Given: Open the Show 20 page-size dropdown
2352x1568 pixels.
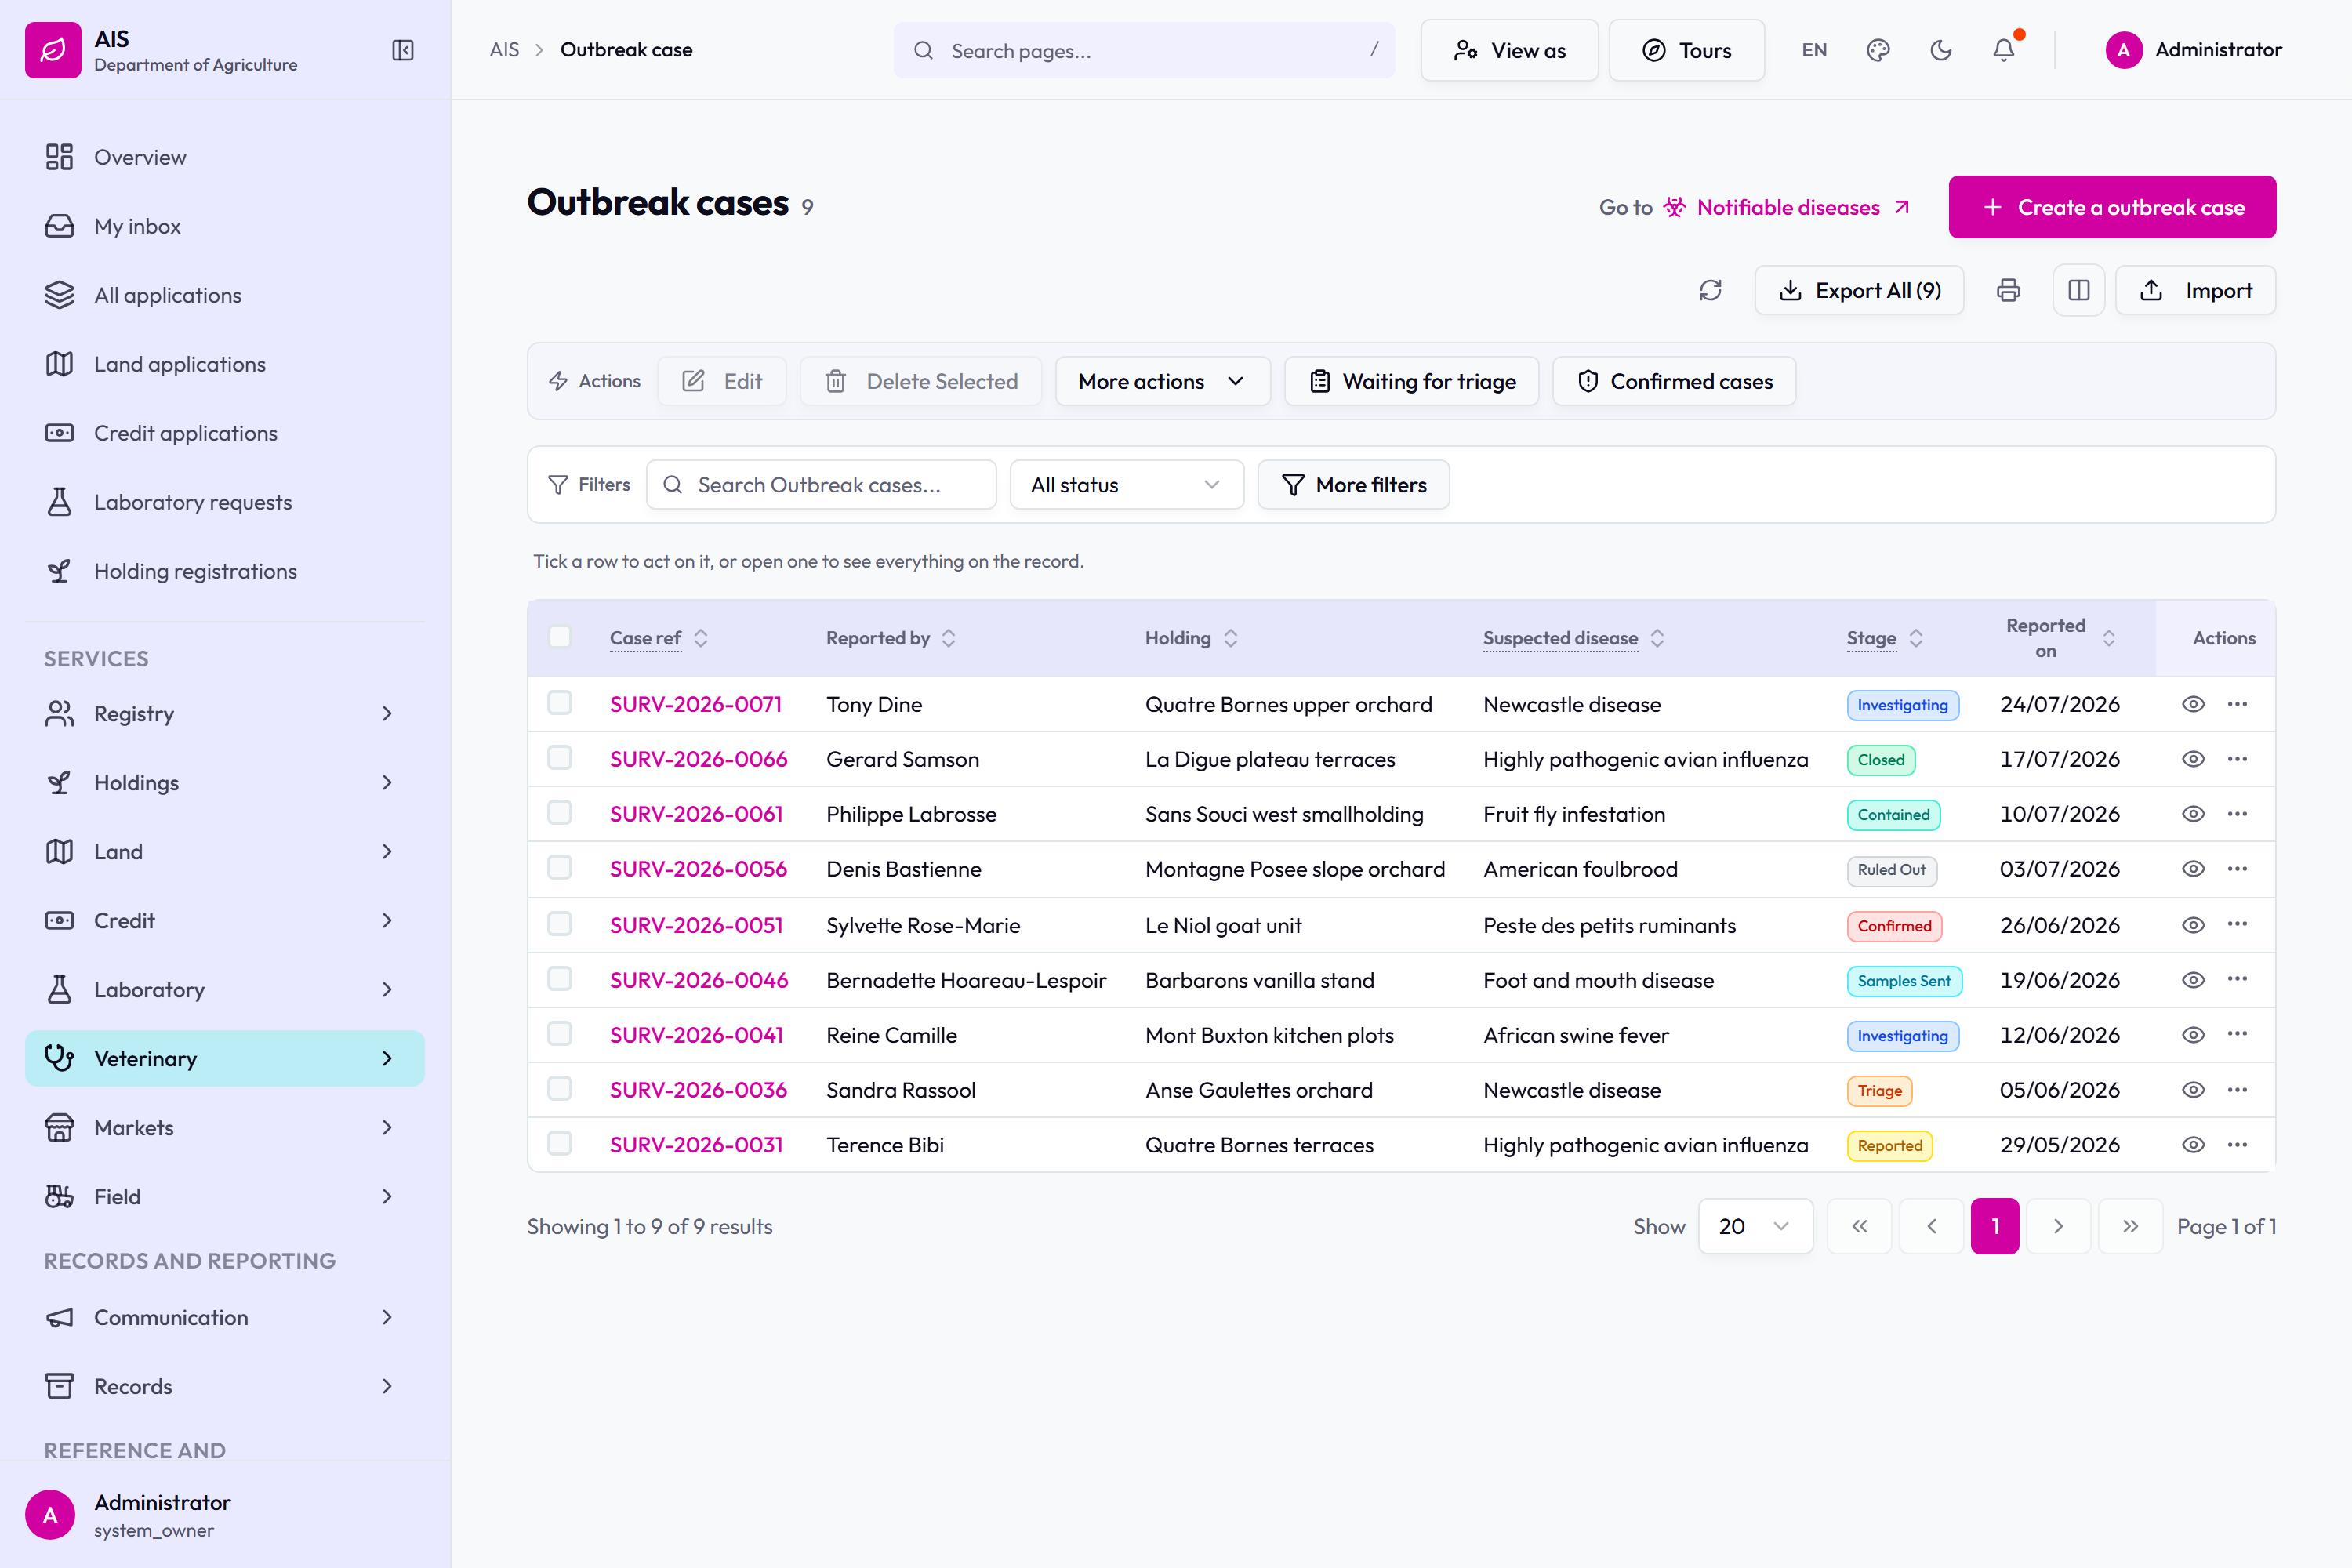Looking at the screenshot, I should pyautogui.click(x=1755, y=1226).
